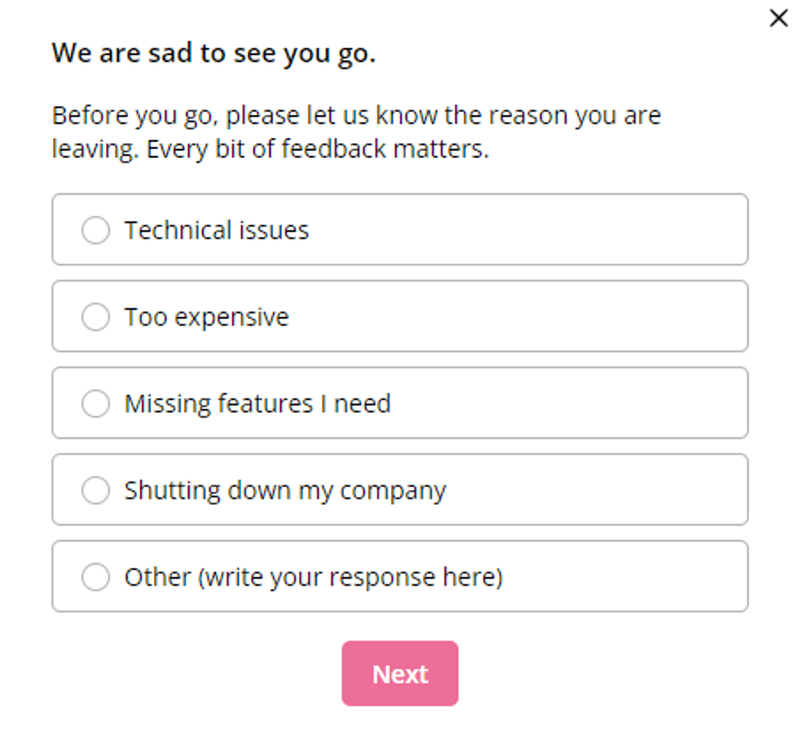Image resolution: width=800 pixels, height=743 pixels.
Task: Click the Missing features I need card
Action: pos(400,403)
